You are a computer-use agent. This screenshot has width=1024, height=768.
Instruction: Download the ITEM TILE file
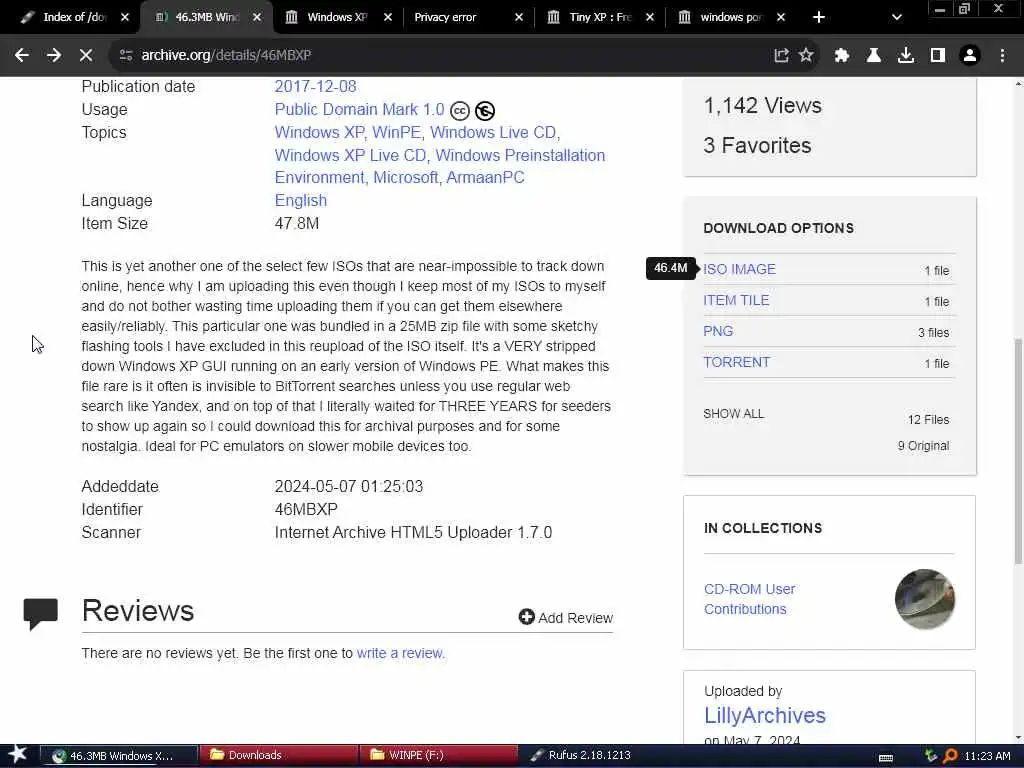click(736, 300)
